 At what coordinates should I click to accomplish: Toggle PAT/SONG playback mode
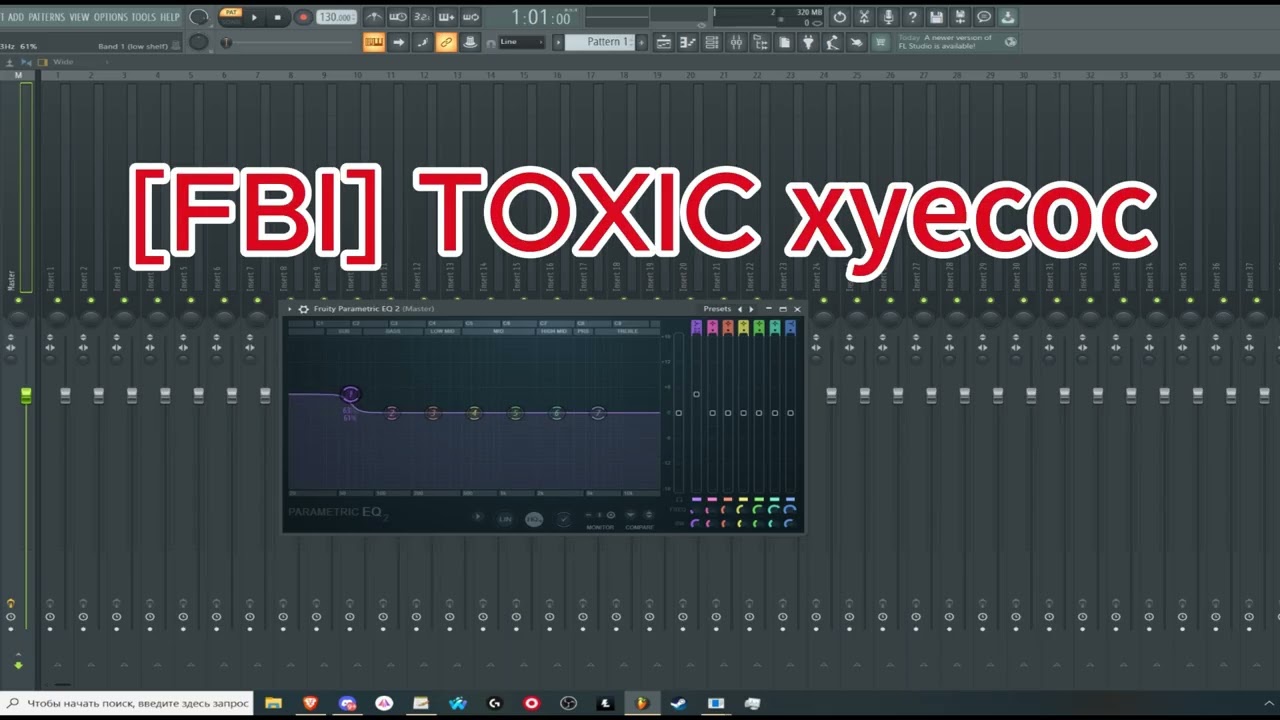pos(231,16)
